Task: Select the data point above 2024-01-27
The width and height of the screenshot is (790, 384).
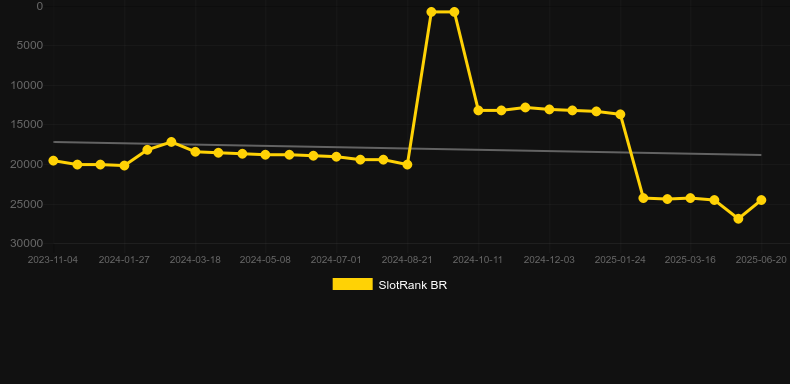Action: (124, 165)
